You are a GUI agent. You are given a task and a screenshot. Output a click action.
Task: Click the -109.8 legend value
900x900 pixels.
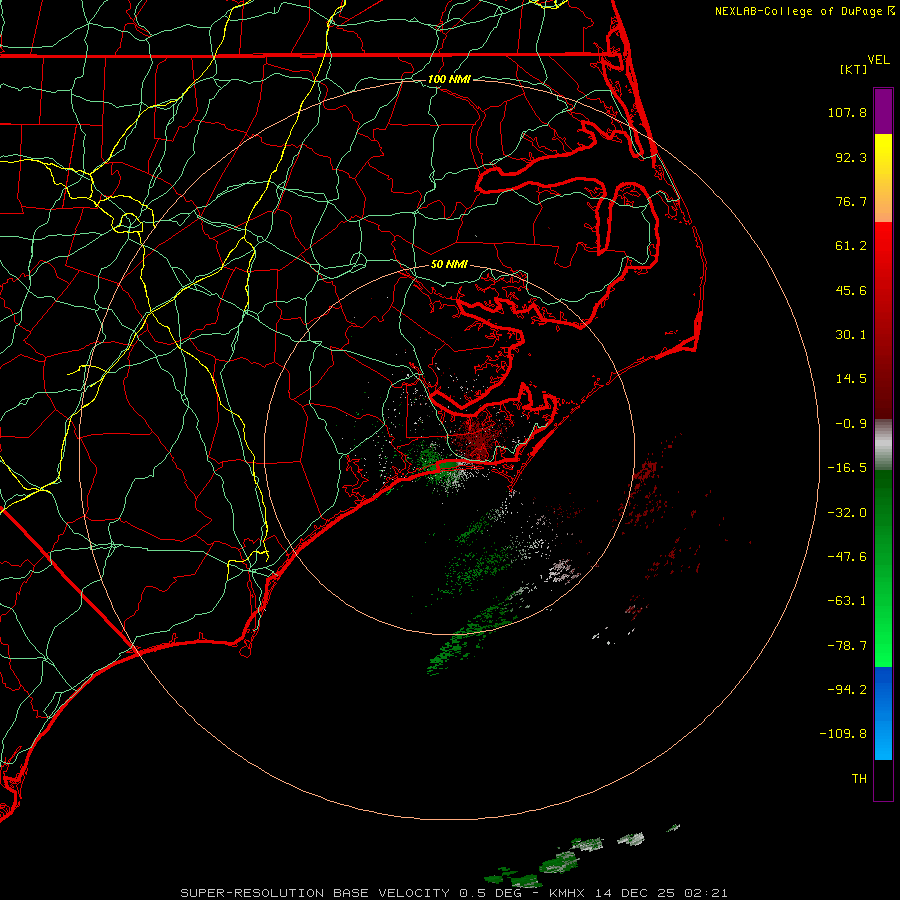[x=844, y=734]
